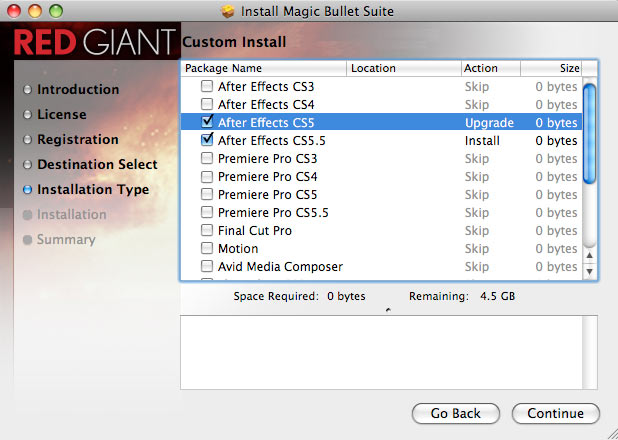The width and height of the screenshot is (618, 440).
Task: Click the scrollbar down arrow
Action: pos(590,271)
